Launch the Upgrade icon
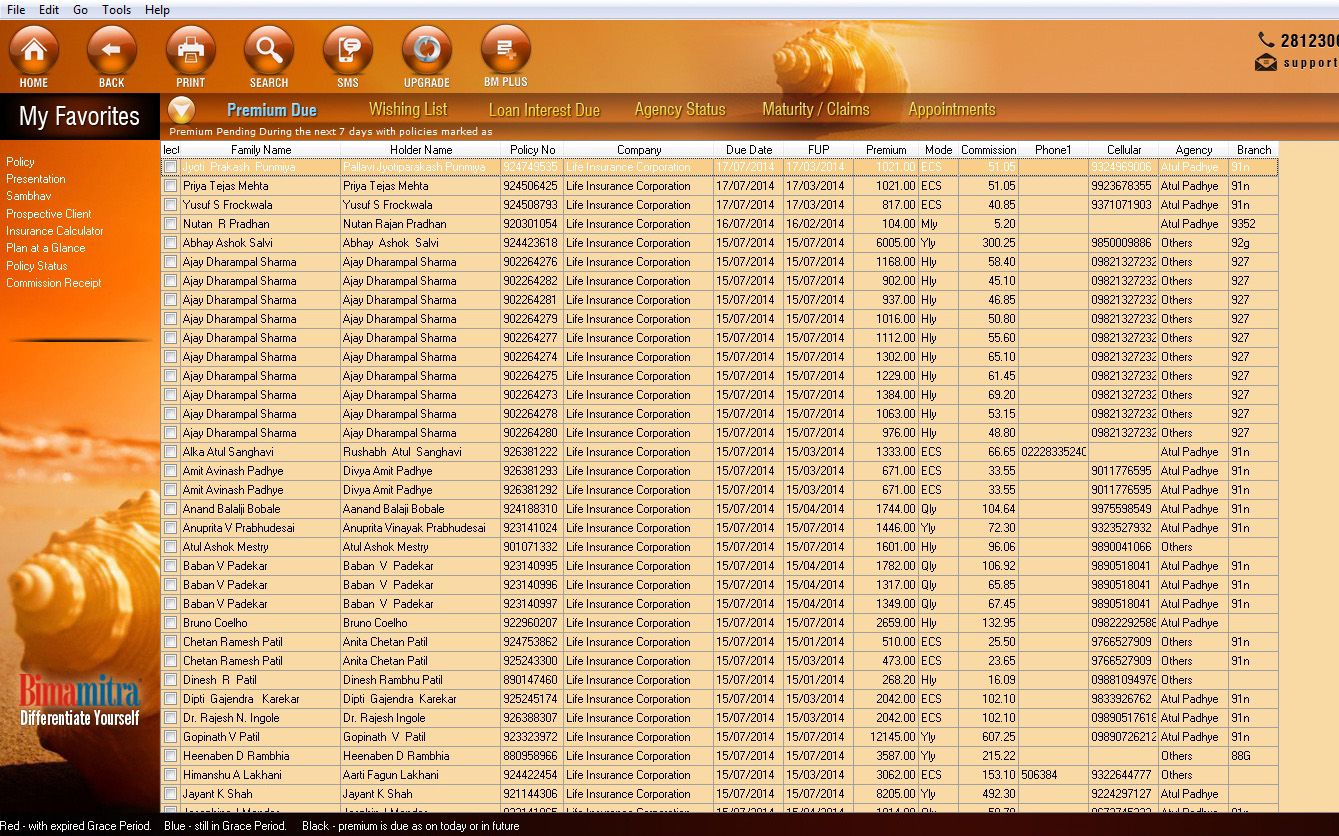 [x=427, y=50]
